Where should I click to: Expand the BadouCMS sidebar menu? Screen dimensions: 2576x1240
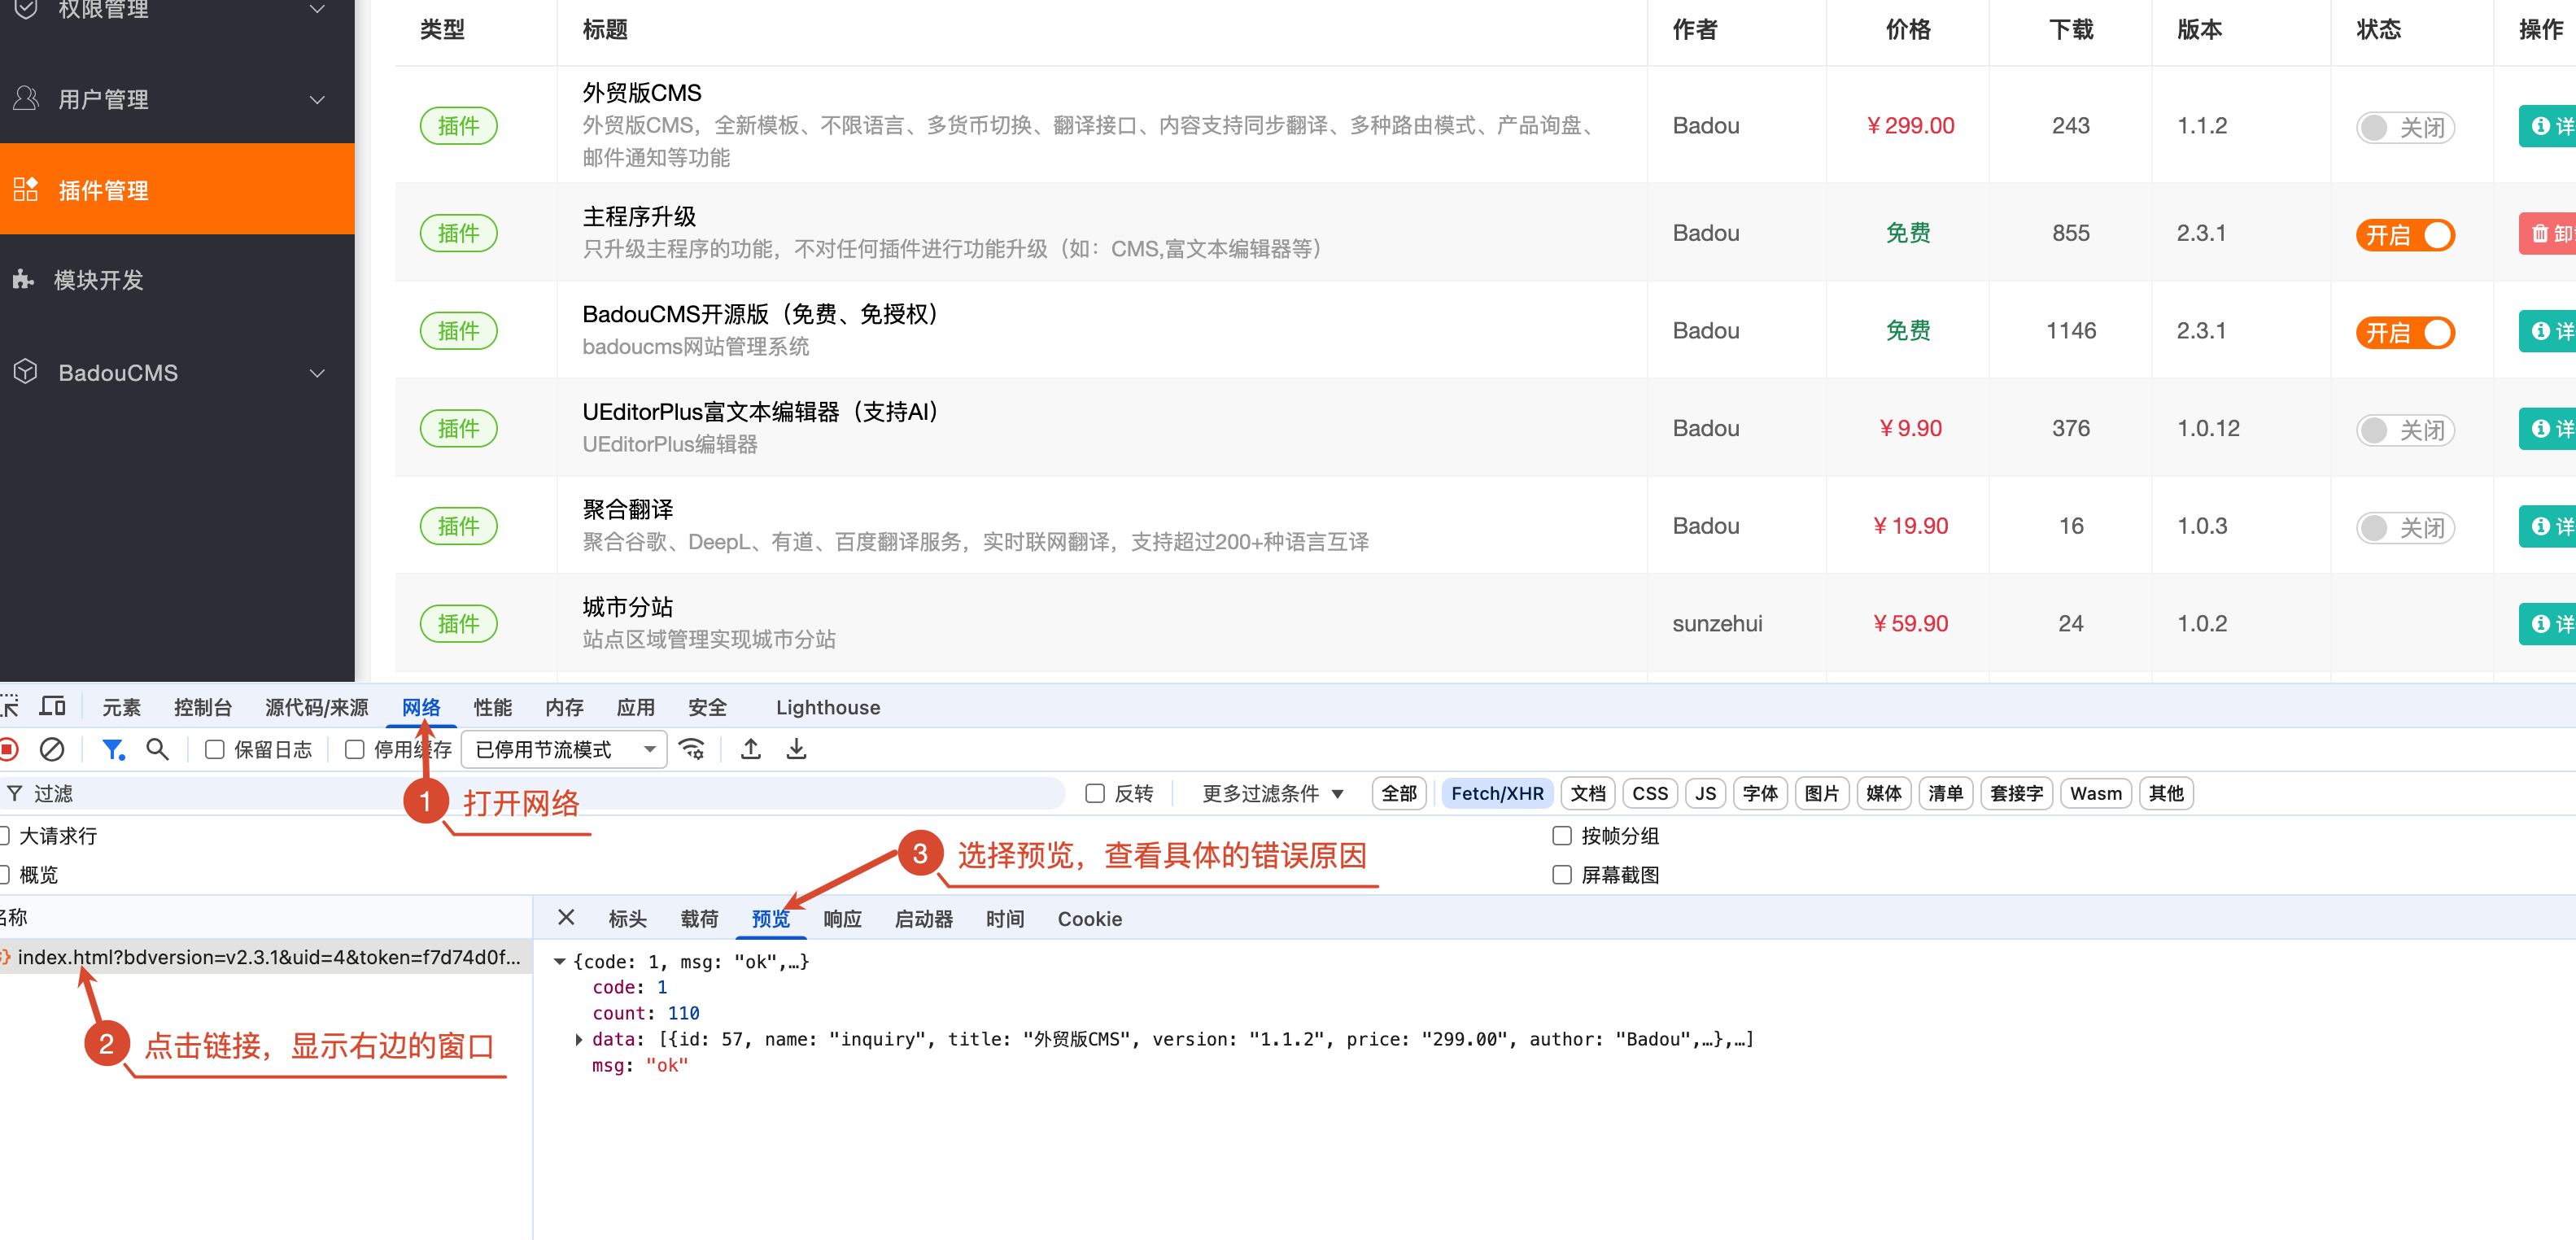click(x=317, y=373)
